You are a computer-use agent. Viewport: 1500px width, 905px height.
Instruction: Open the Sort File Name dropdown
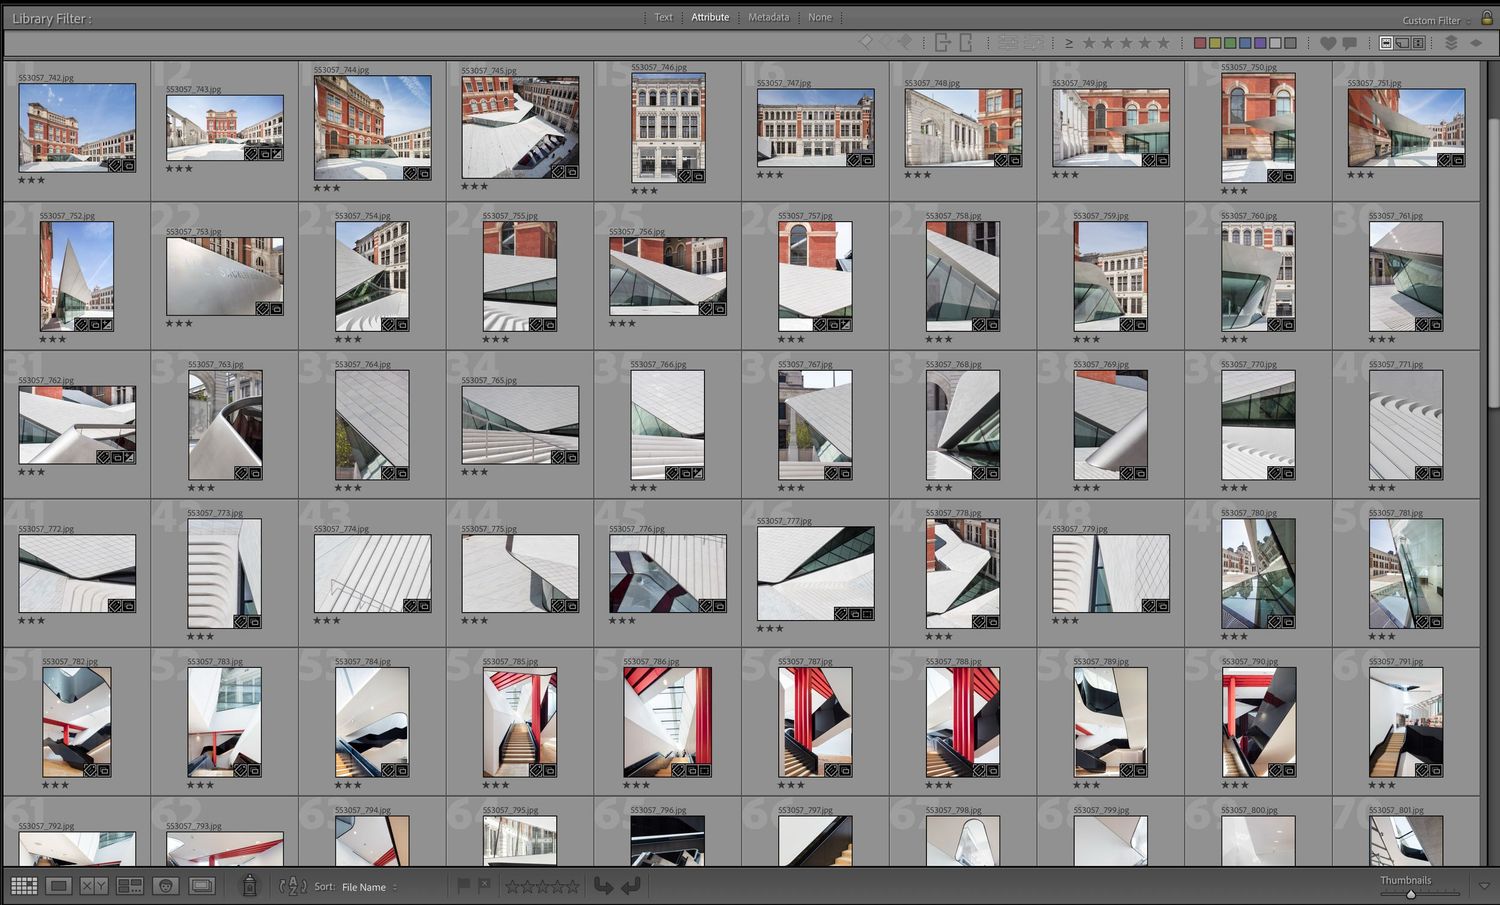tap(369, 887)
